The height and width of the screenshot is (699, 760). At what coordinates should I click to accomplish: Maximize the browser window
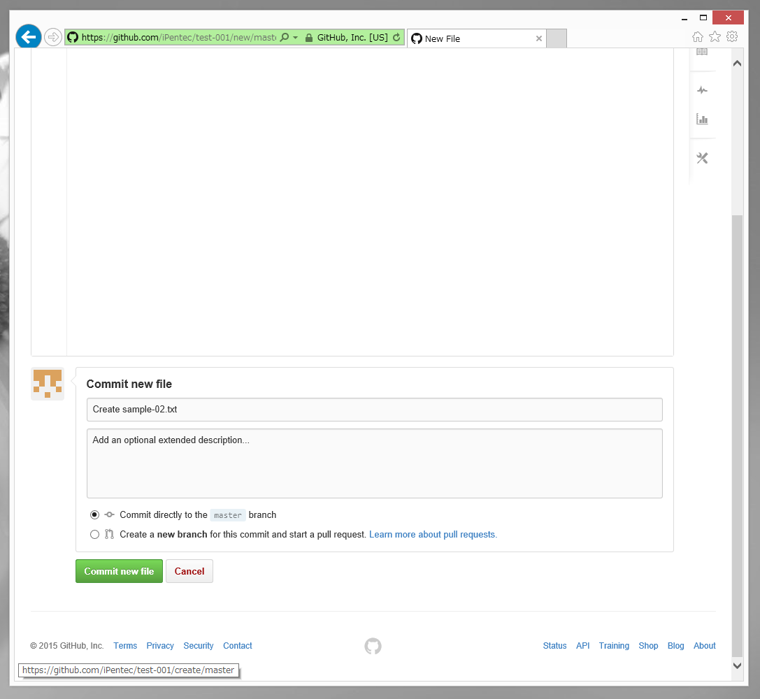pos(703,18)
